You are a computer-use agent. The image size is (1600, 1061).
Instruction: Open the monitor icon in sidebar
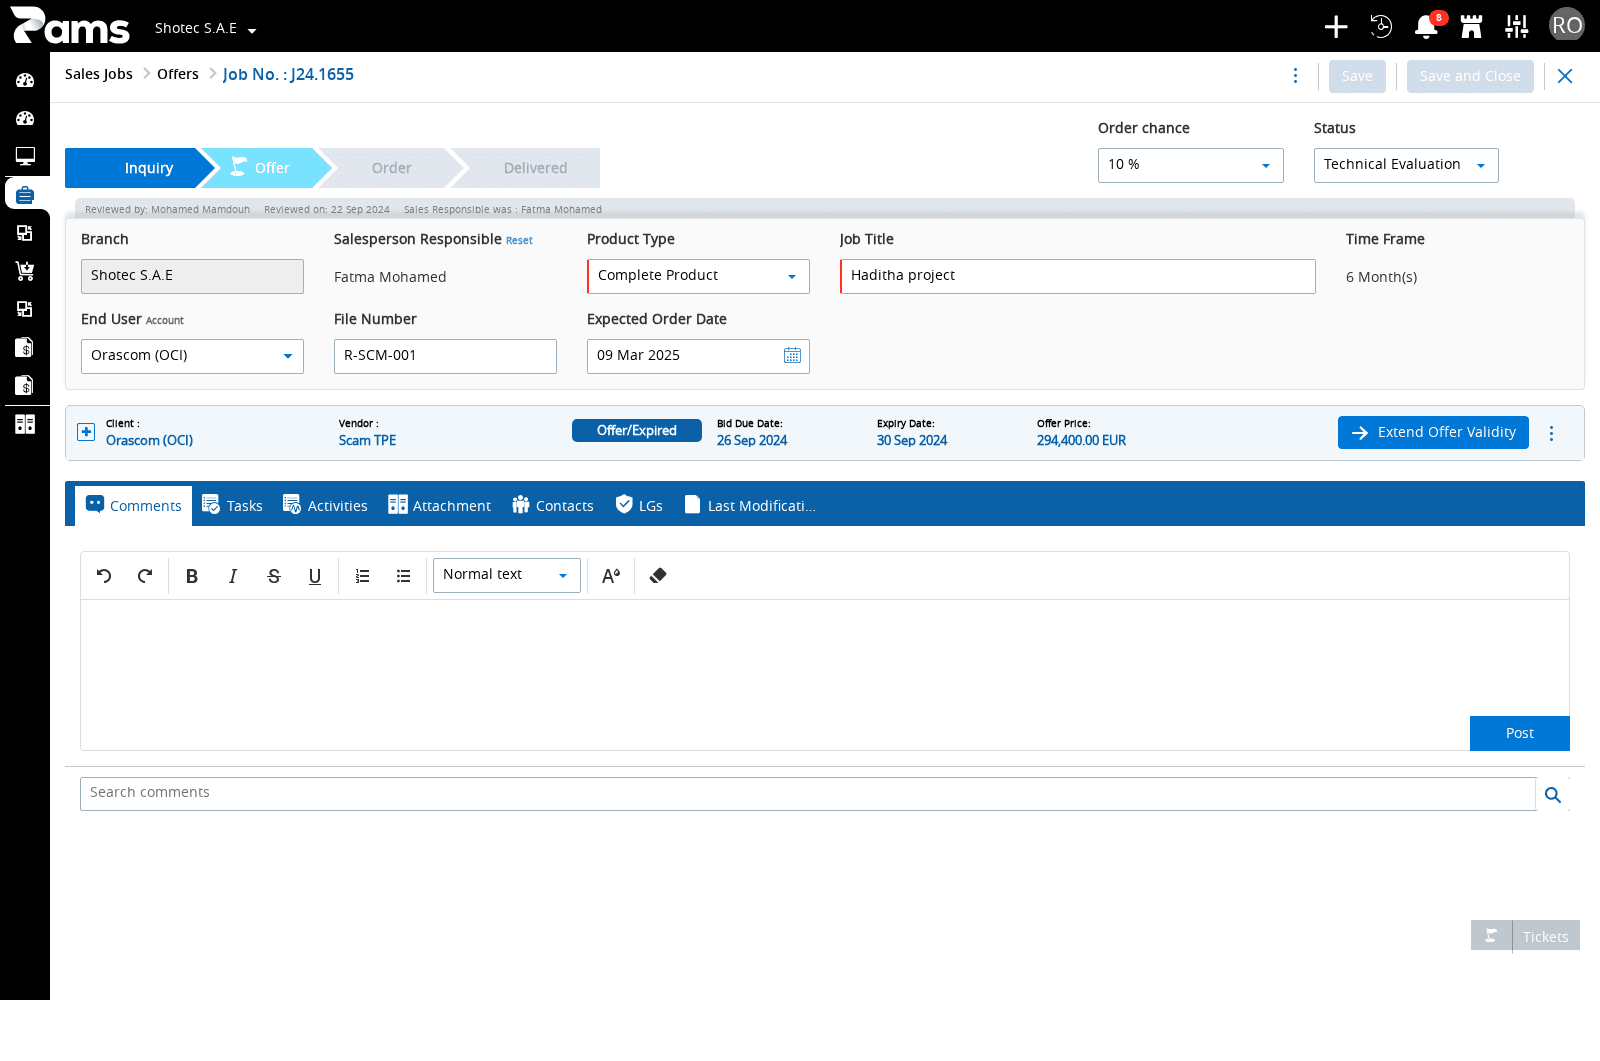point(25,156)
